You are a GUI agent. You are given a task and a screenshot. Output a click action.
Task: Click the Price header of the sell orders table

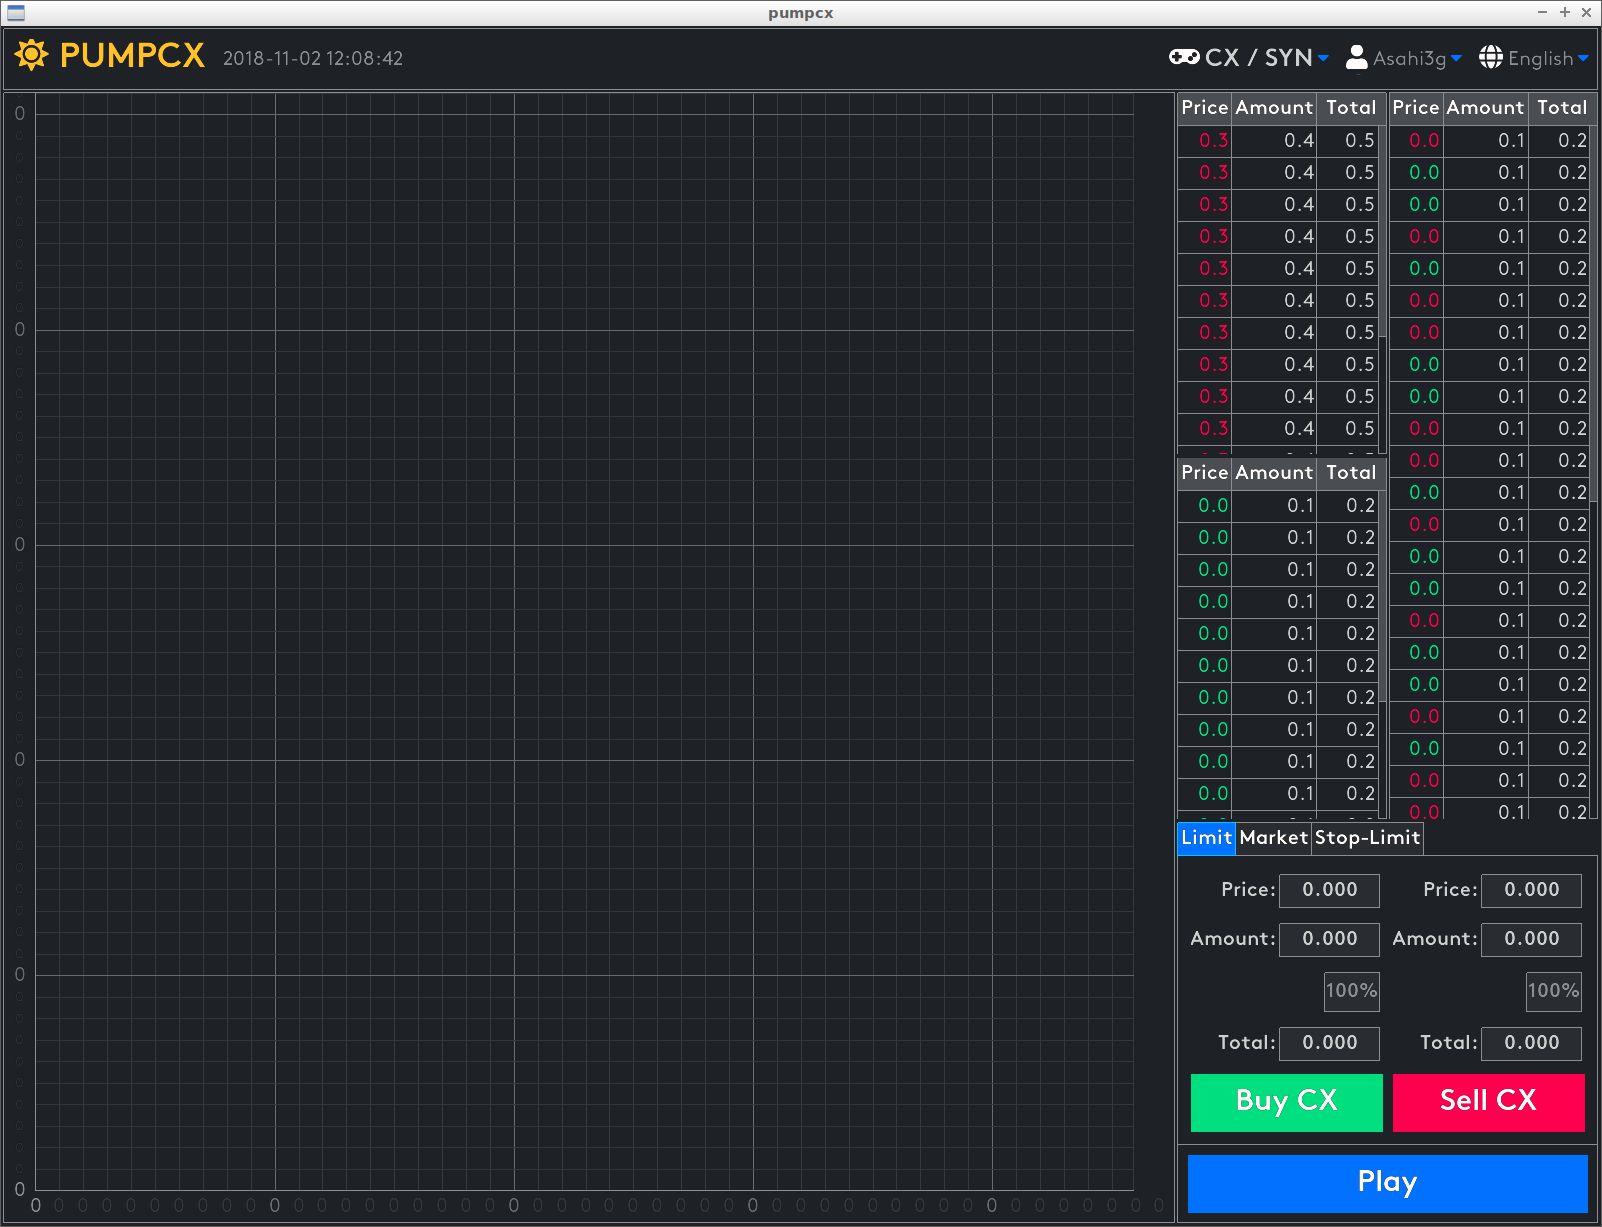coord(1205,108)
